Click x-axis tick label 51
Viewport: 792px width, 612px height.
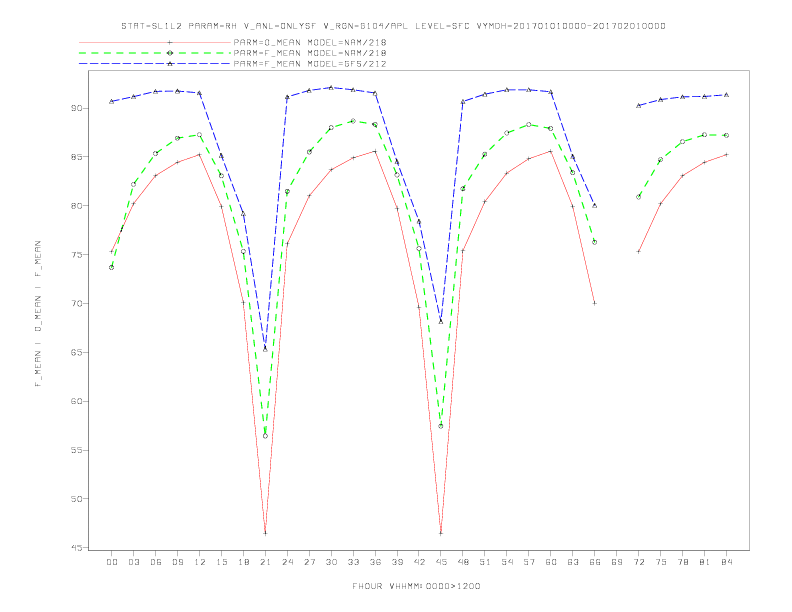coord(485,562)
